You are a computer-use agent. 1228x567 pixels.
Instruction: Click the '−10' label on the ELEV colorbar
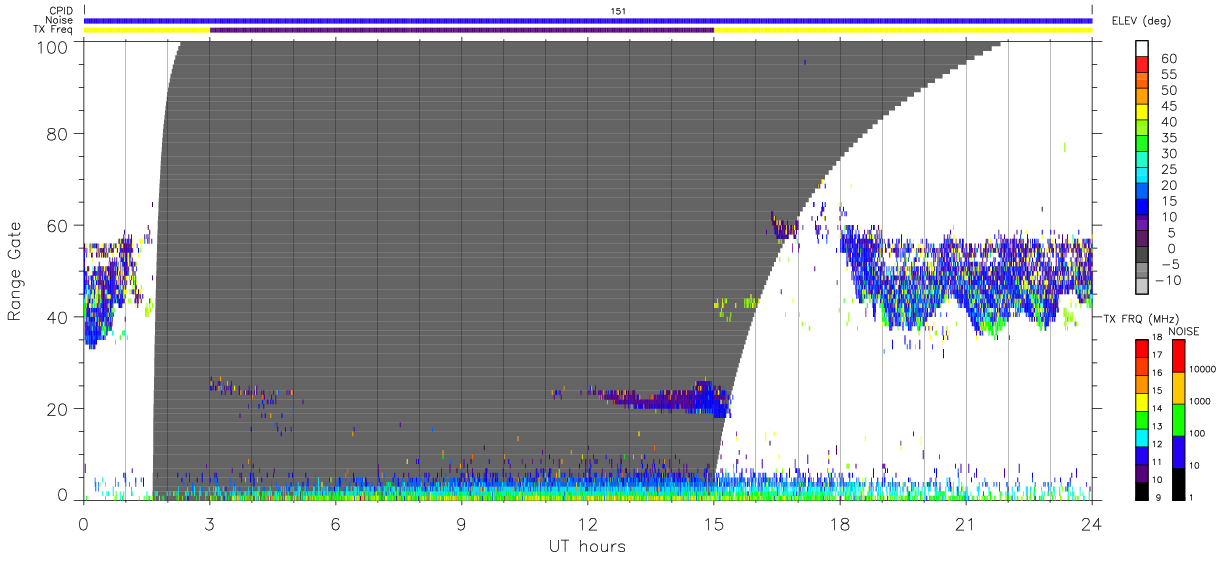pyautogui.click(x=1166, y=280)
